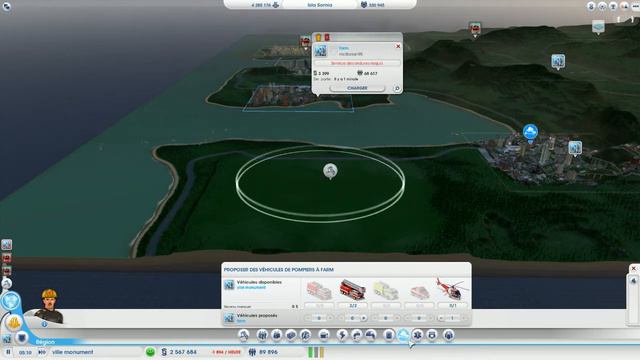
Task: Click the red warning bar in Farm popup
Action: (357, 63)
